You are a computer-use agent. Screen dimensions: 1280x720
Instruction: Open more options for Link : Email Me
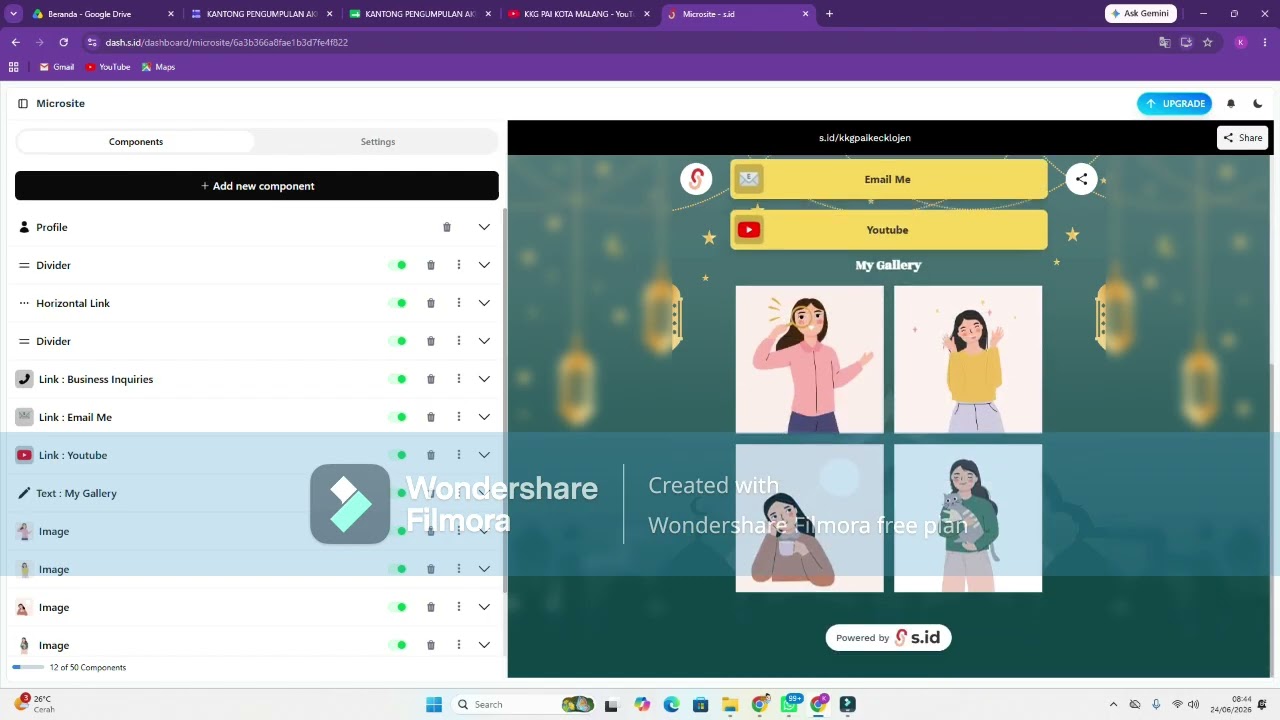click(x=459, y=417)
